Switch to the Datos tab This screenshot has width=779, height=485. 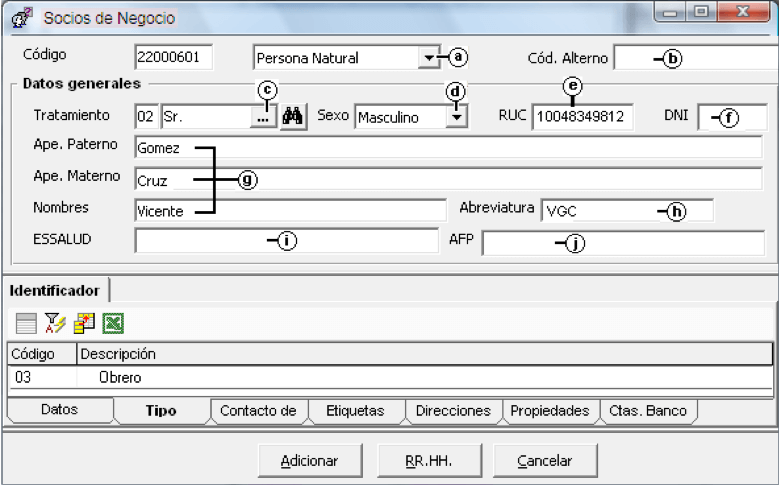click(x=60, y=410)
